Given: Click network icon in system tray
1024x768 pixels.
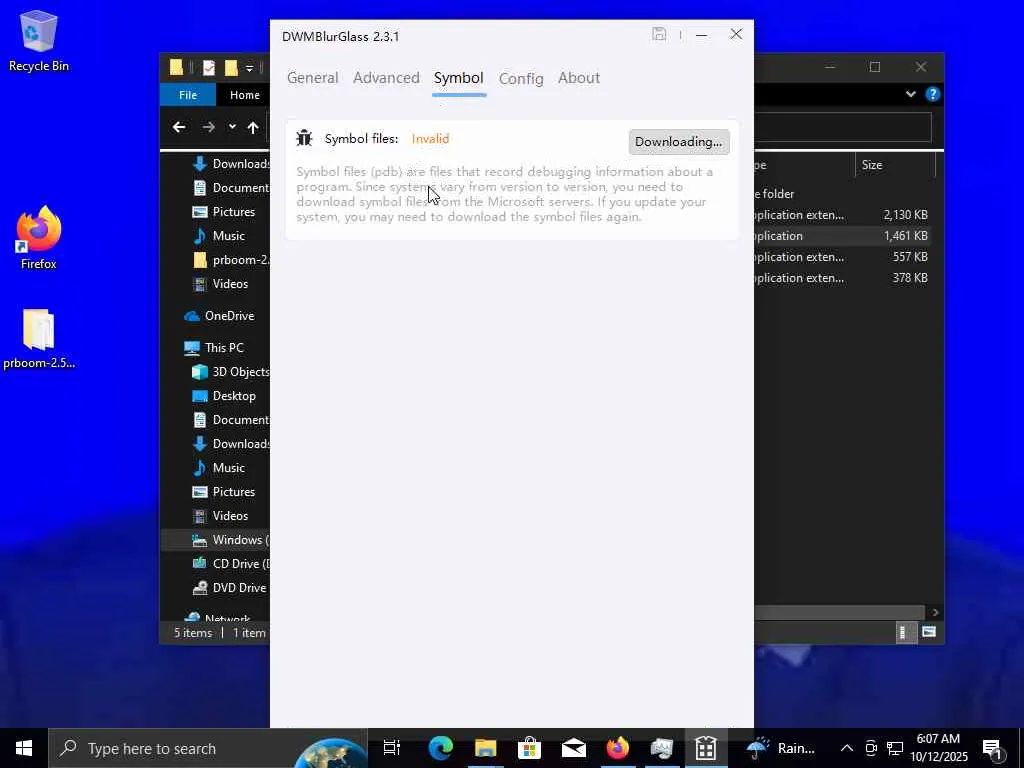Looking at the screenshot, I should 895,748.
